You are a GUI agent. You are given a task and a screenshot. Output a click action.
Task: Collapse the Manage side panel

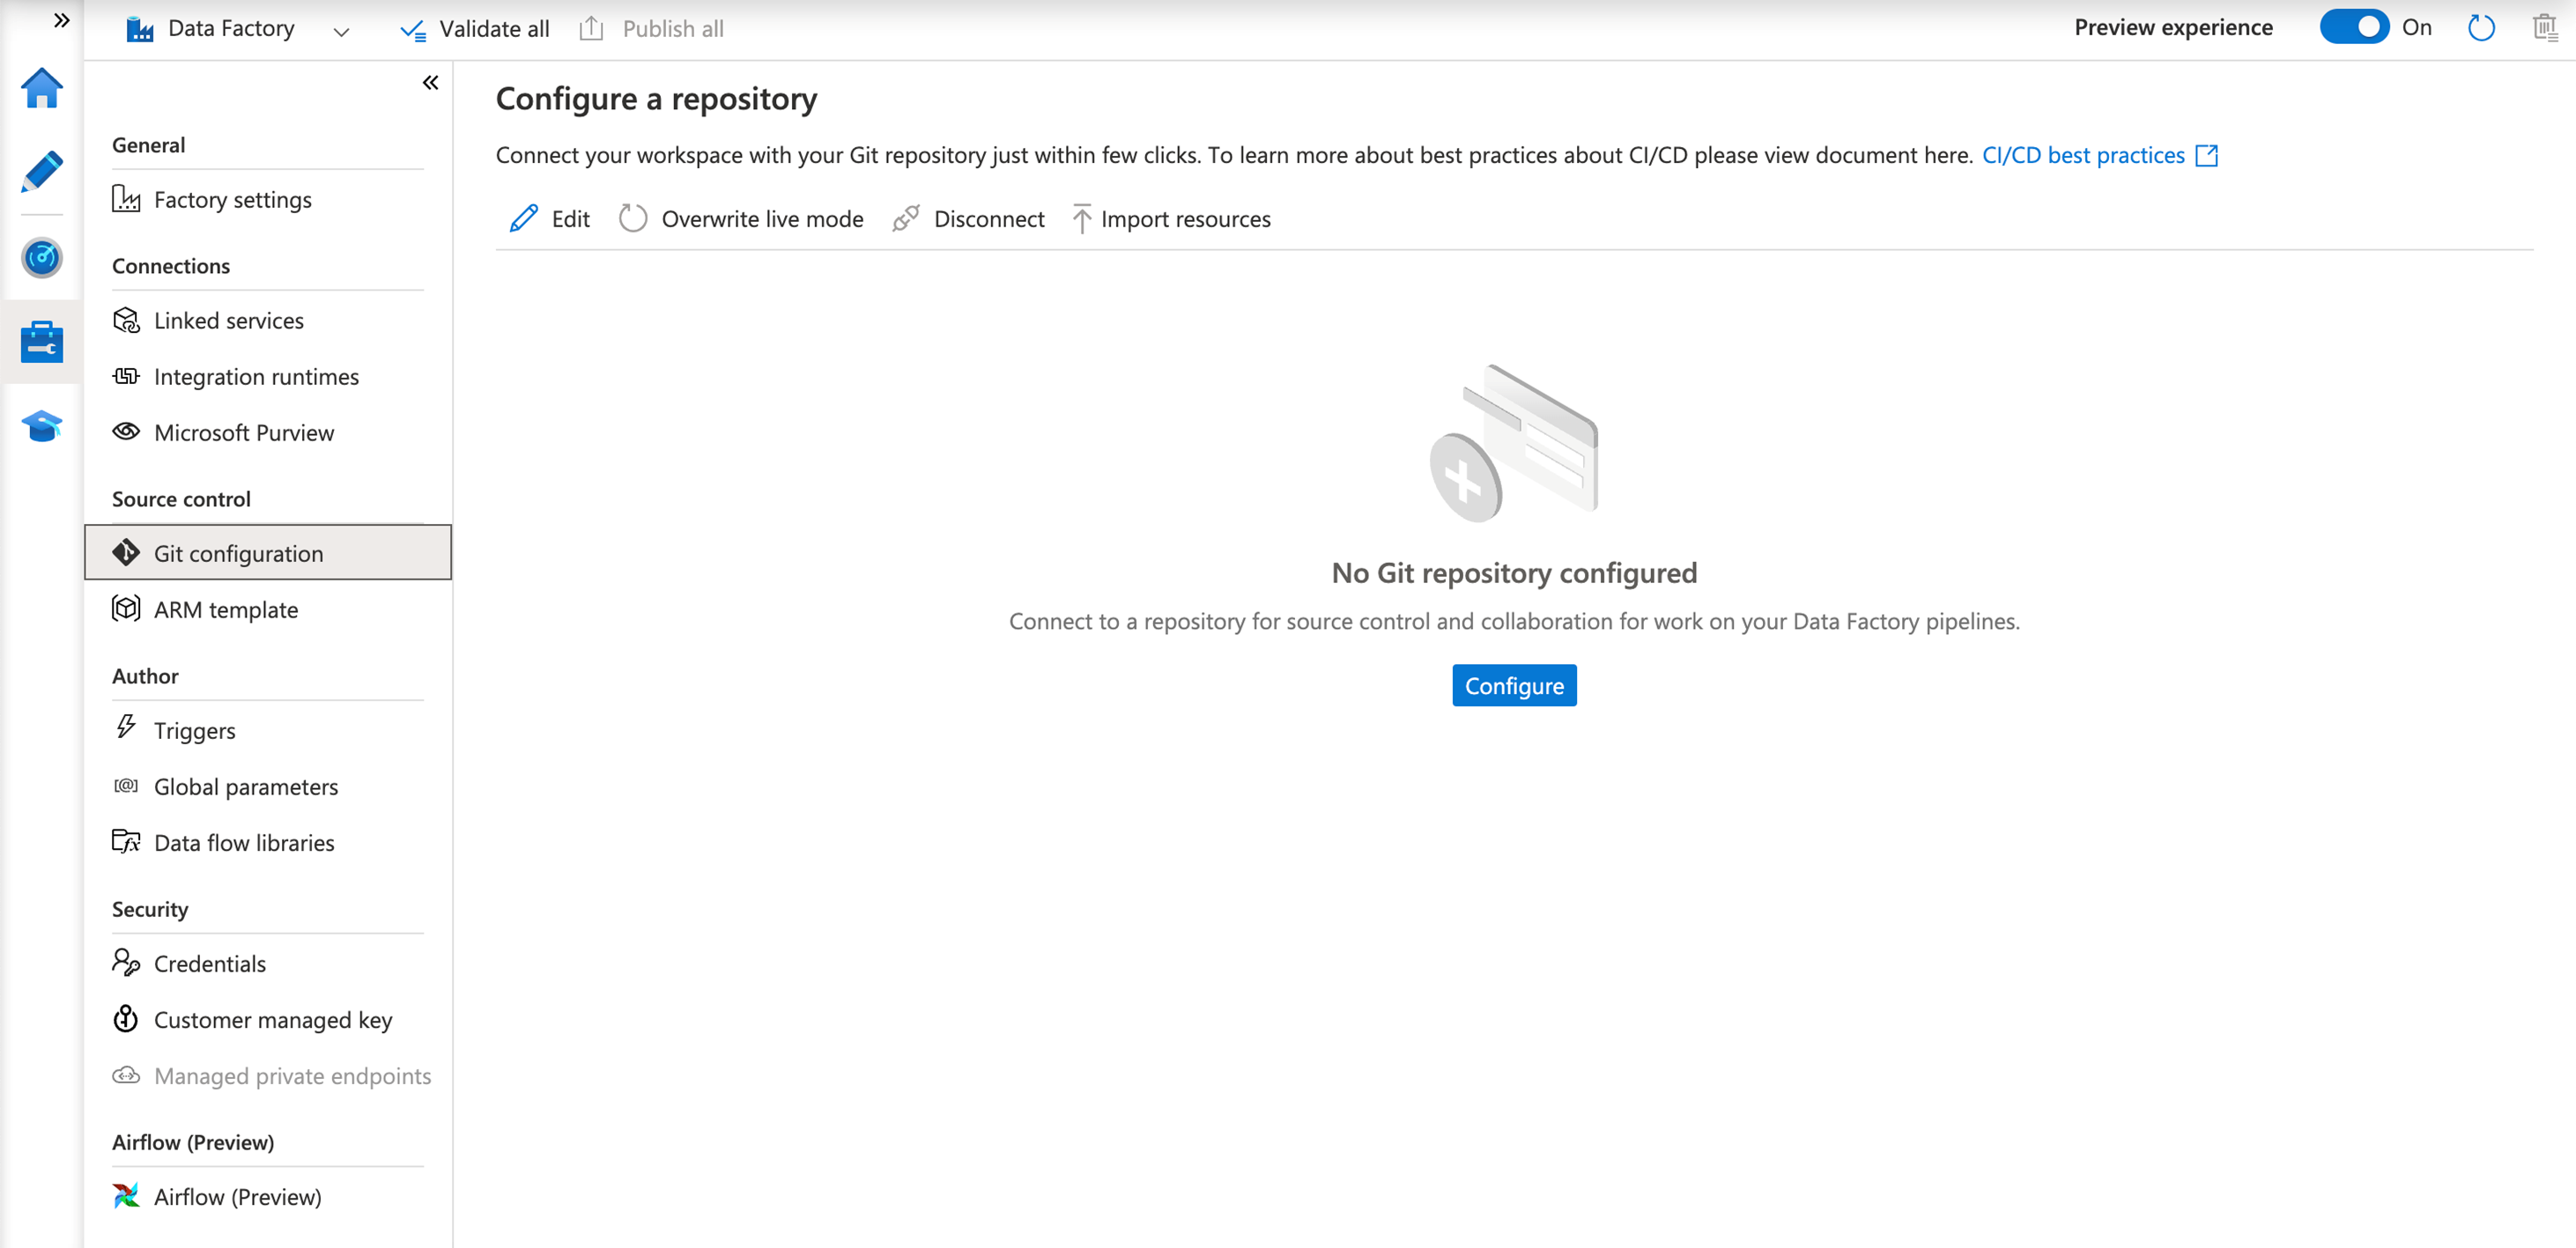click(430, 83)
